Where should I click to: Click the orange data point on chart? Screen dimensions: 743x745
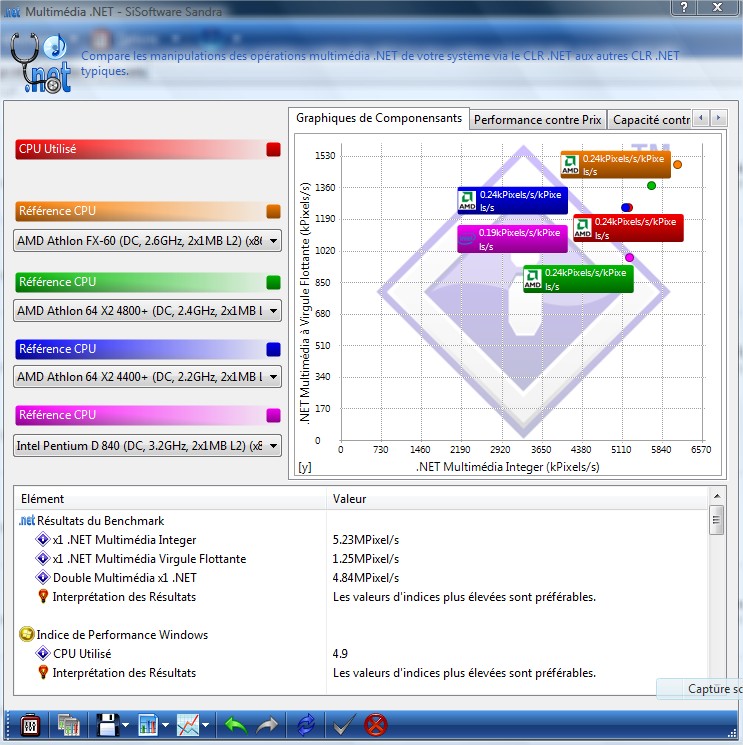[677, 164]
